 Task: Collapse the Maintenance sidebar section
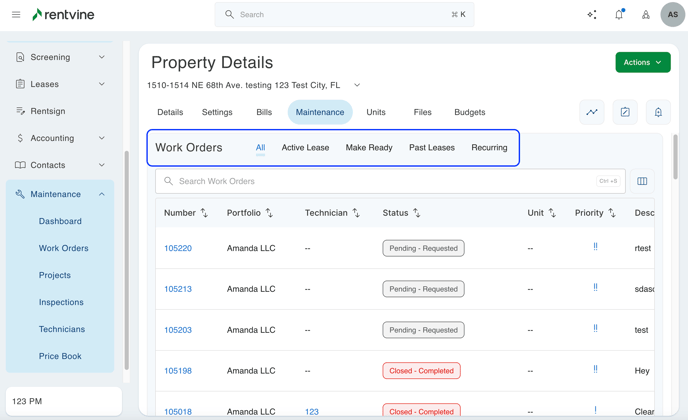pos(101,194)
